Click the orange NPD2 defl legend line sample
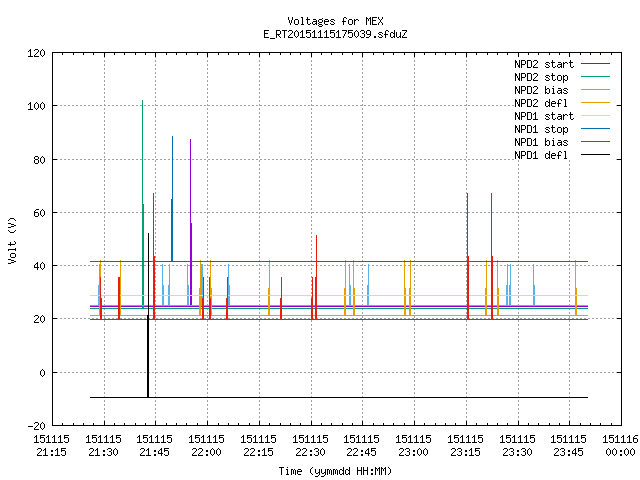Image resolution: width=640 pixels, height=480 pixels. [596, 102]
